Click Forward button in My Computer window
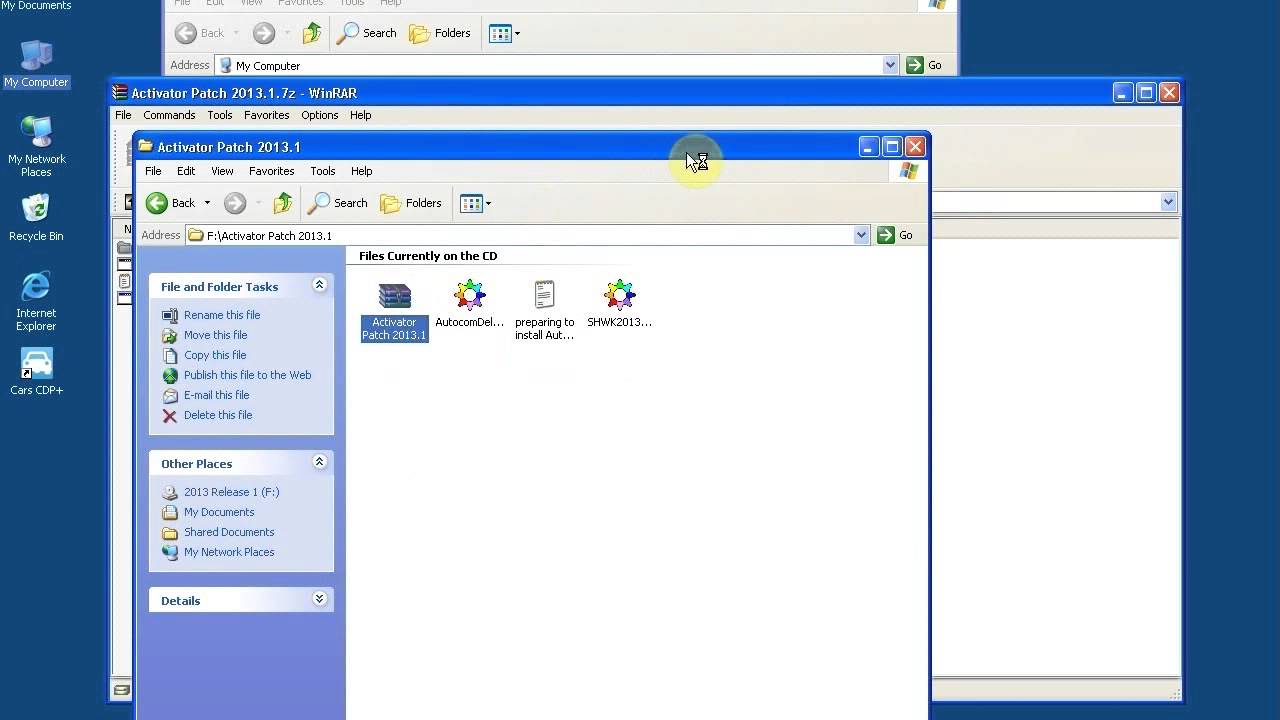1280x720 pixels. (264, 33)
